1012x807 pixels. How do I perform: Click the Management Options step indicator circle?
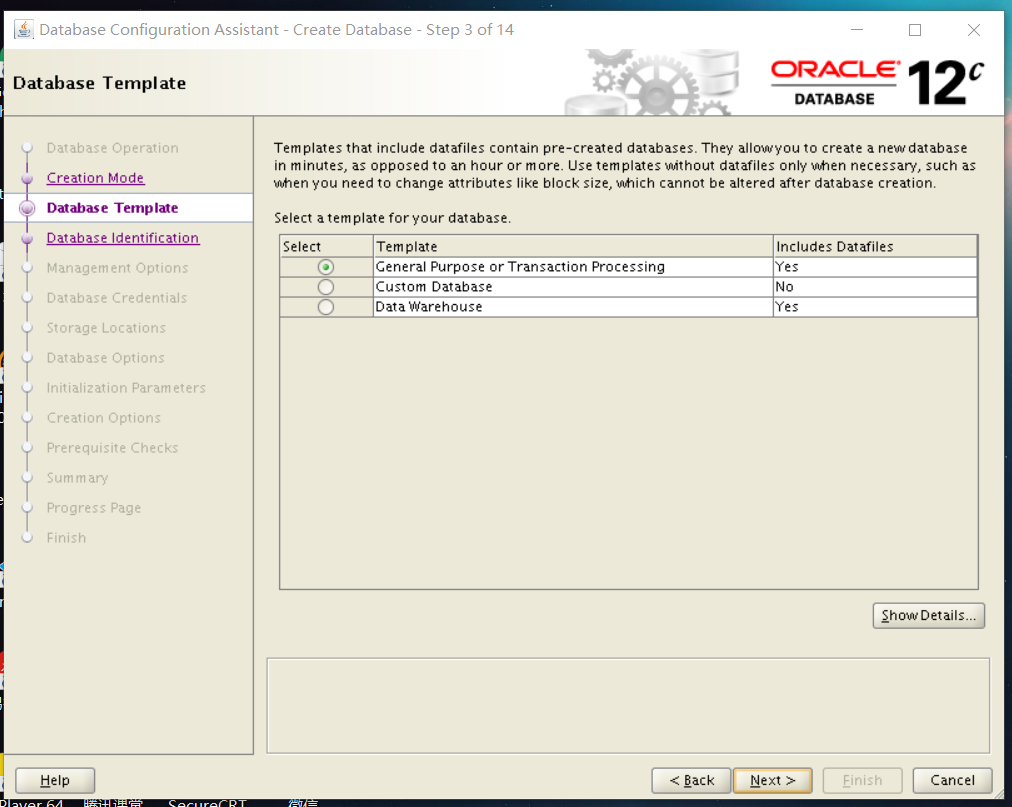pyautogui.click(x=27, y=268)
